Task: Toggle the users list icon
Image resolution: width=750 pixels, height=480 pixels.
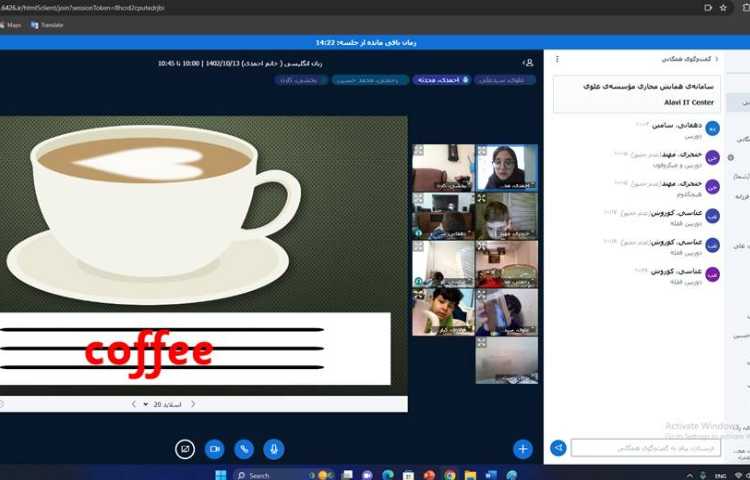Action: tap(528, 63)
